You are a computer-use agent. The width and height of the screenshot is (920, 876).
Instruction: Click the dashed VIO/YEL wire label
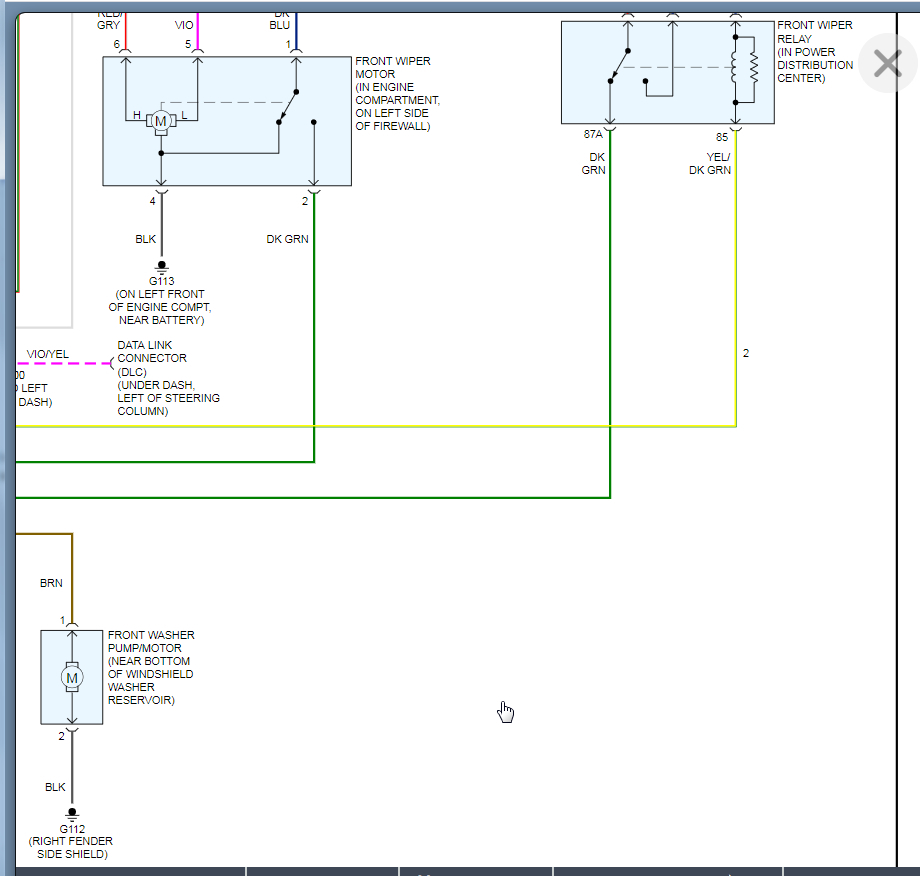coord(48,354)
